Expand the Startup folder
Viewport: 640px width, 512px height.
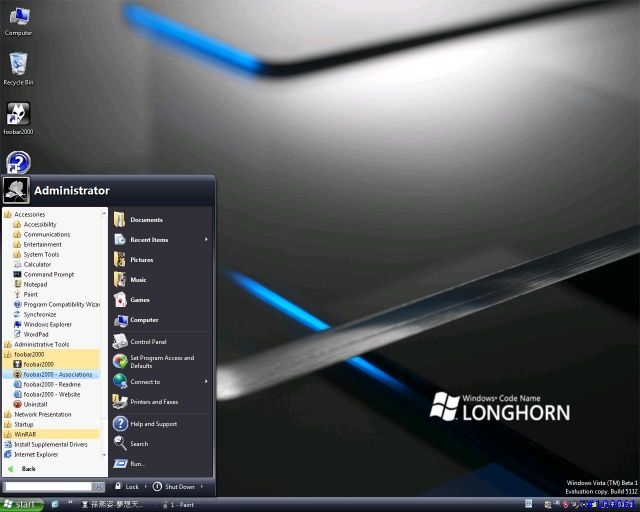click(x=19, y=425)
